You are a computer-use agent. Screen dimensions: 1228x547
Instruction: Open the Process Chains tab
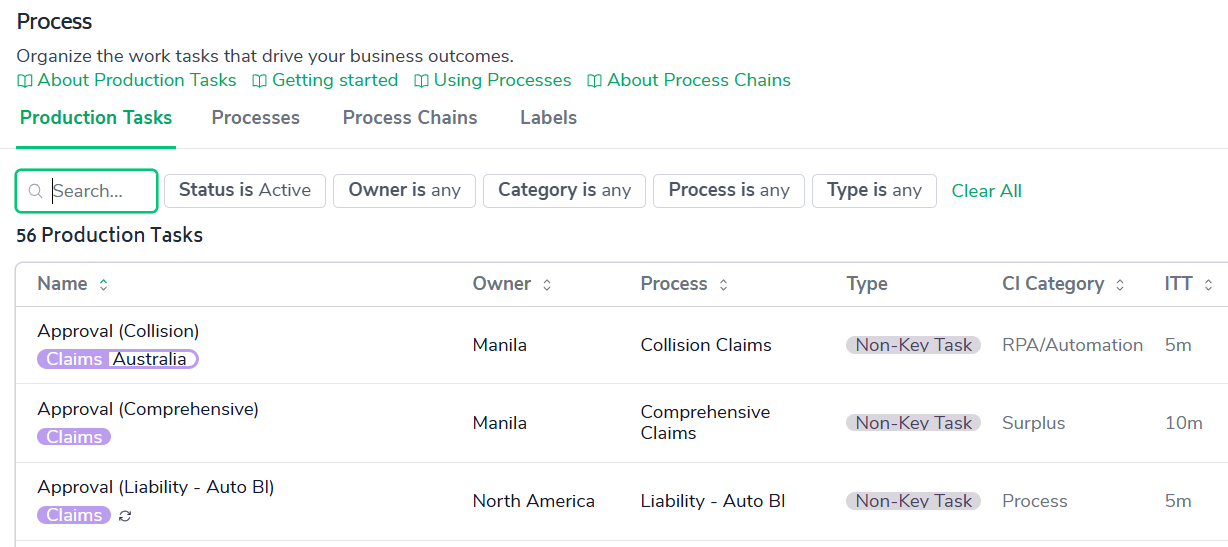coord(410,118)
